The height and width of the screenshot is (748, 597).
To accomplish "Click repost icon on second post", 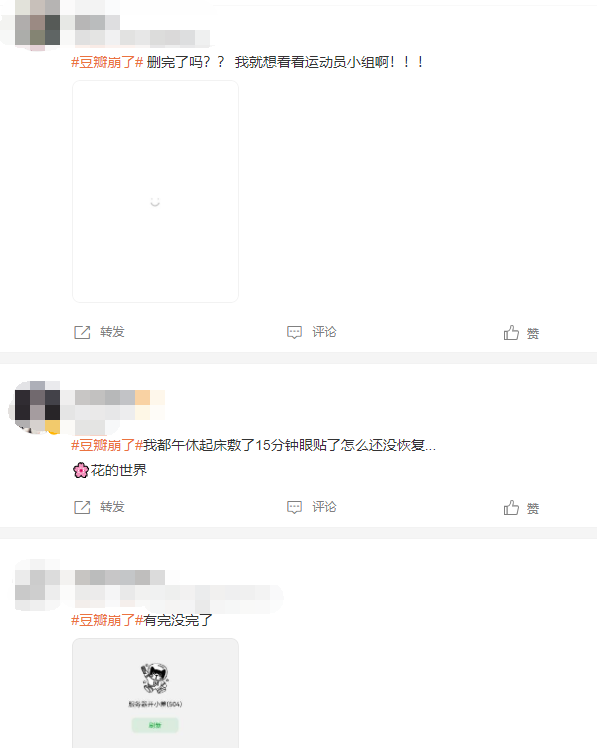I will point(82,508).
